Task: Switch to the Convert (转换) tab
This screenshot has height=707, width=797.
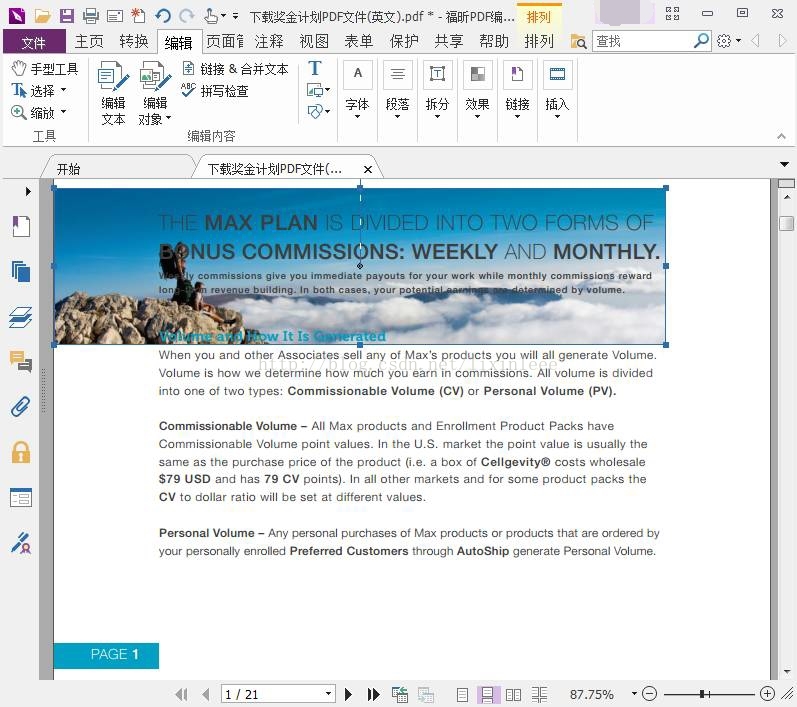Action: [x=134, y=41]
